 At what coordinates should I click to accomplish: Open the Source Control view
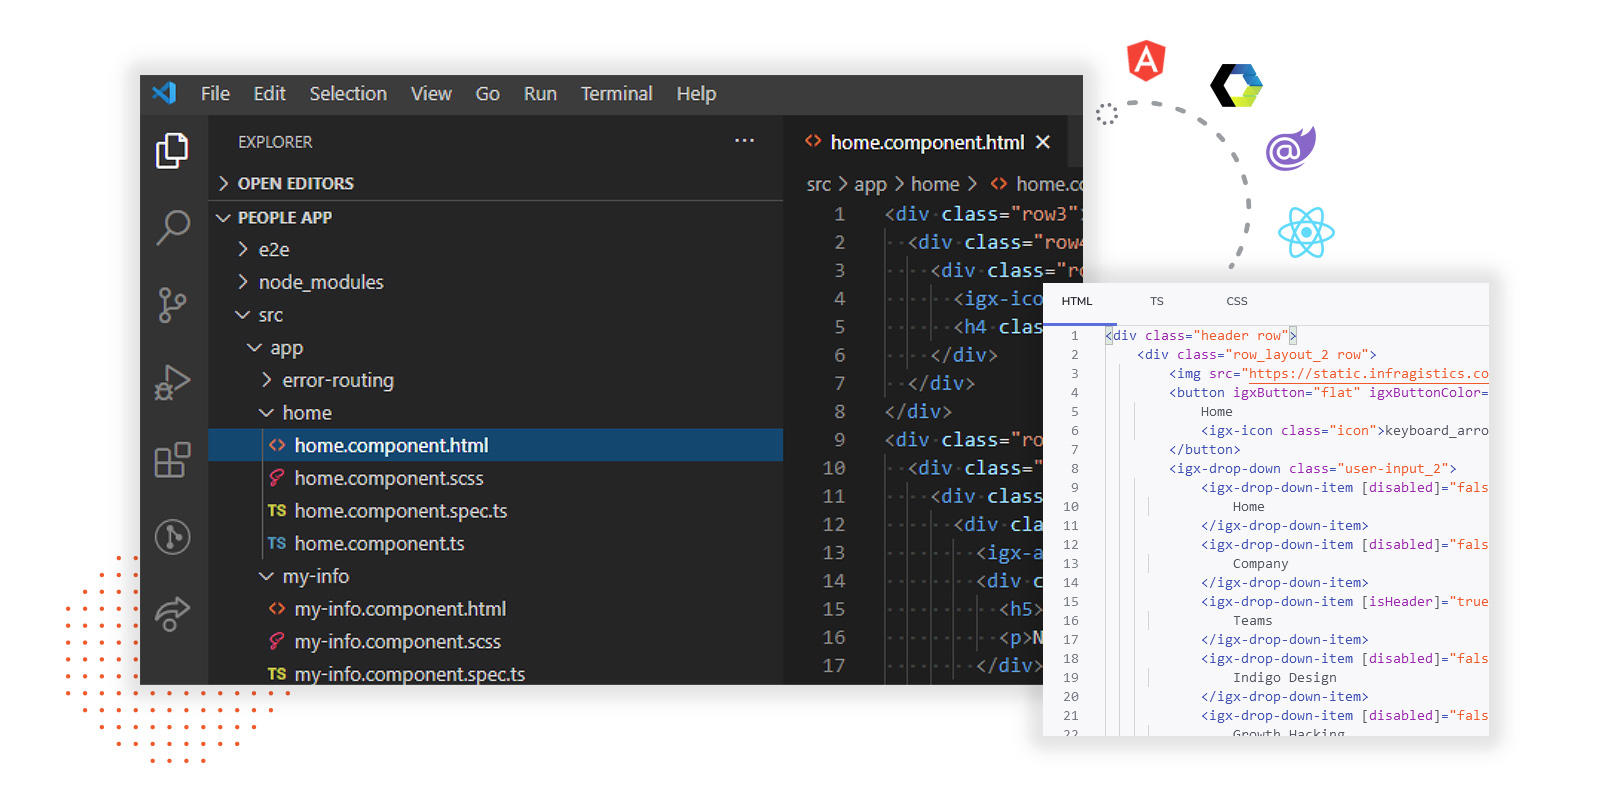(172, 304)
